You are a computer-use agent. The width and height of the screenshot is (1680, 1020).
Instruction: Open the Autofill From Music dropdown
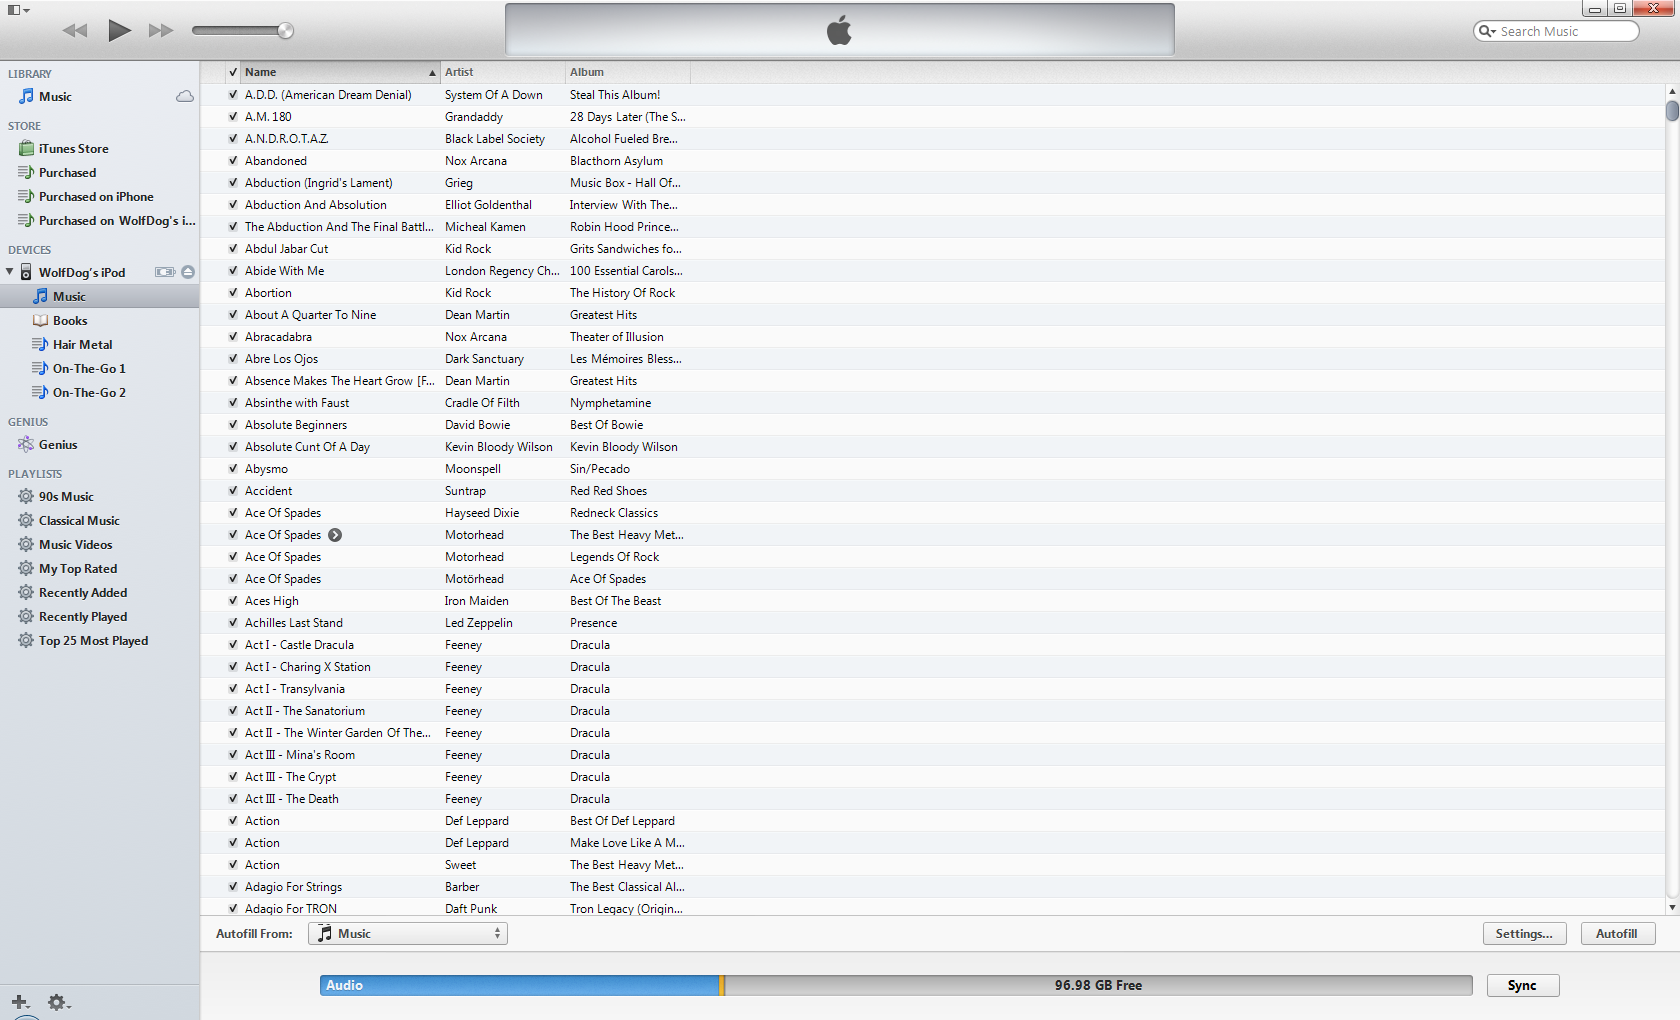(x=408, y=934)
